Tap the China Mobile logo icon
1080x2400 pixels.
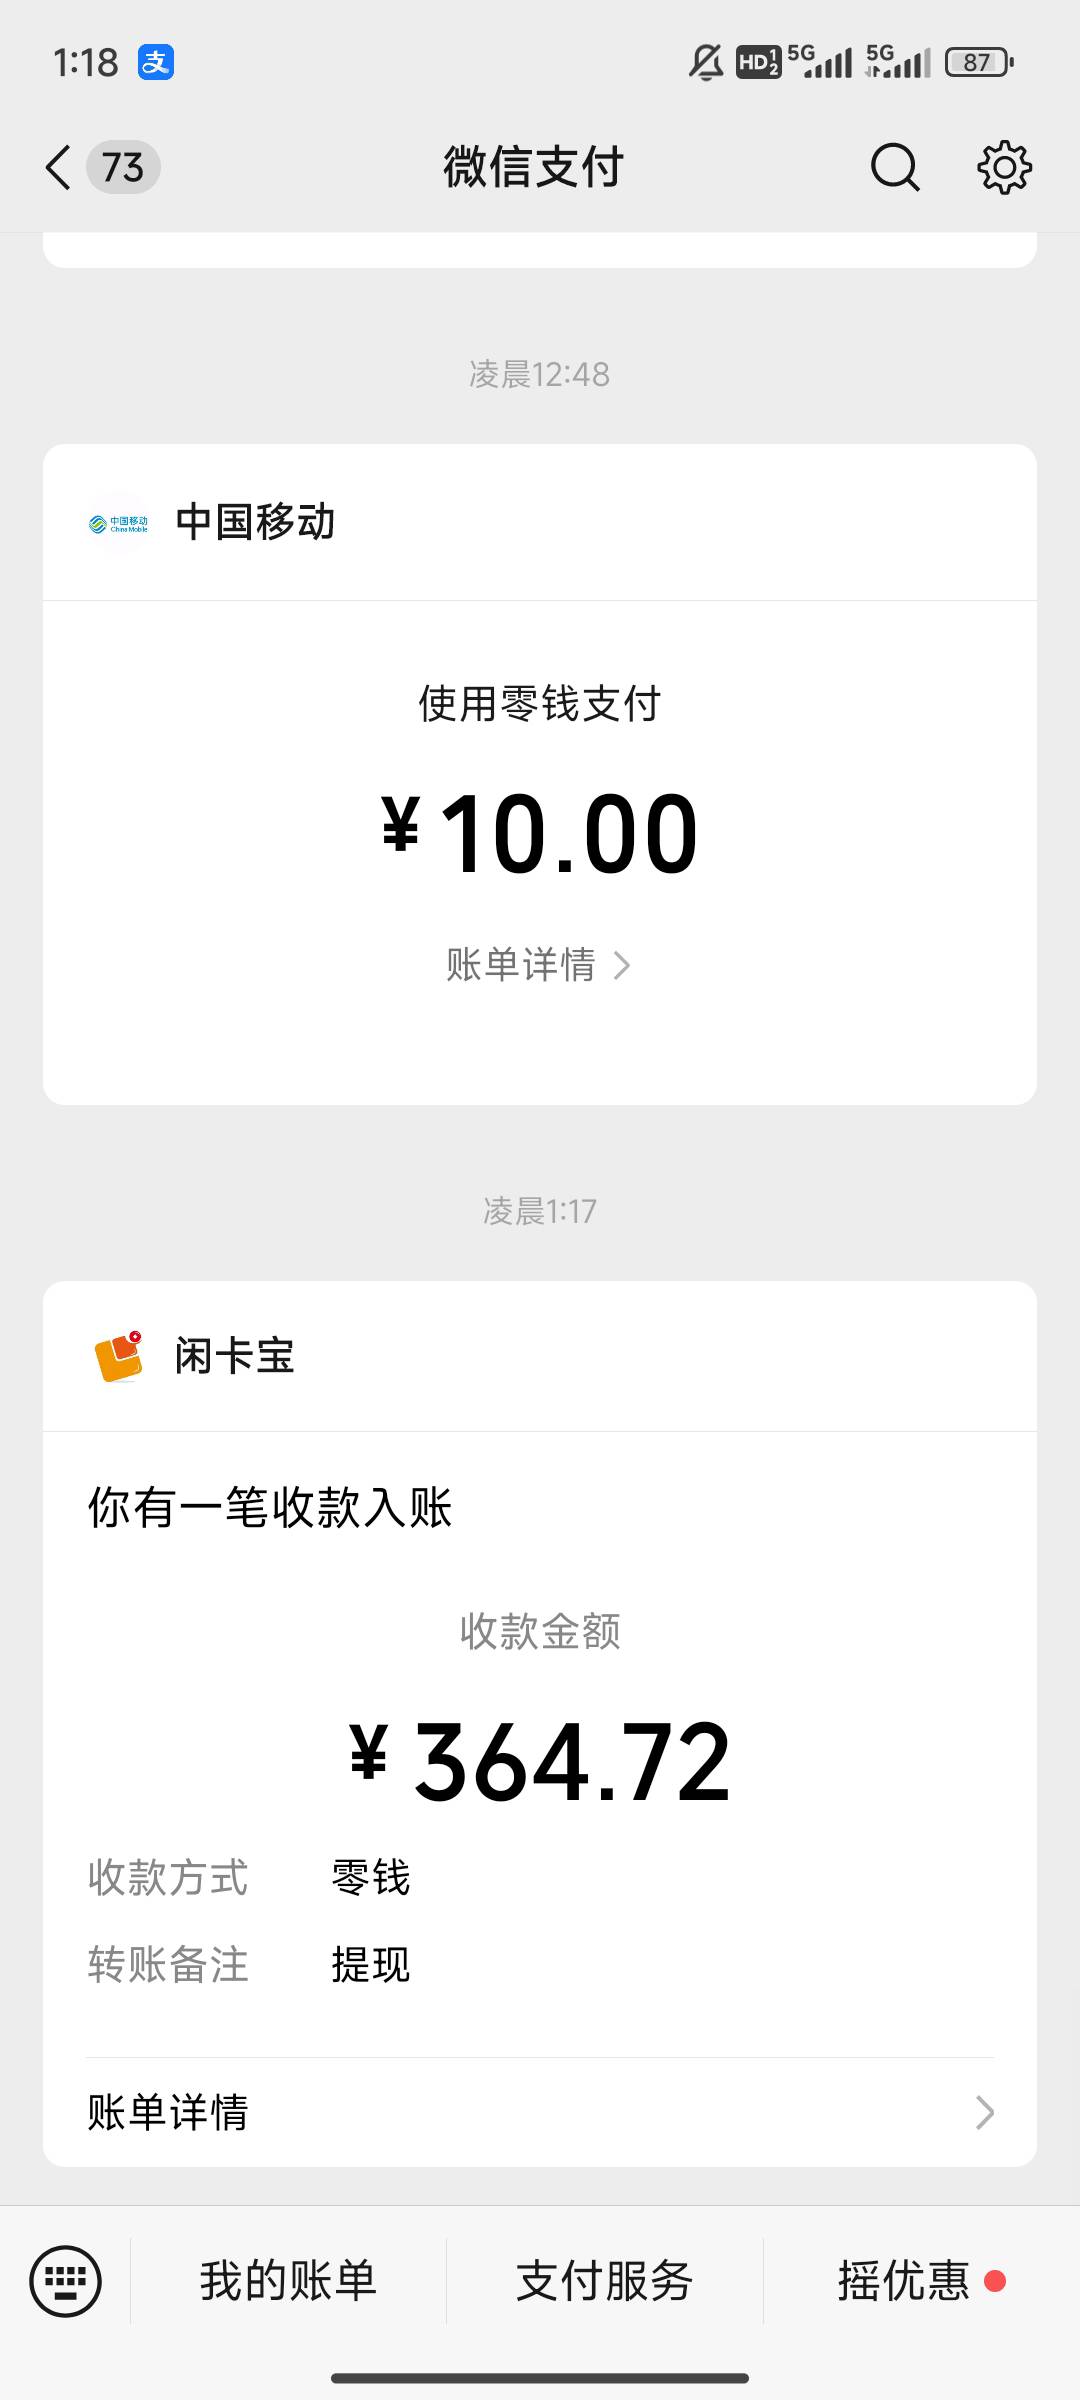click(118, 523)
